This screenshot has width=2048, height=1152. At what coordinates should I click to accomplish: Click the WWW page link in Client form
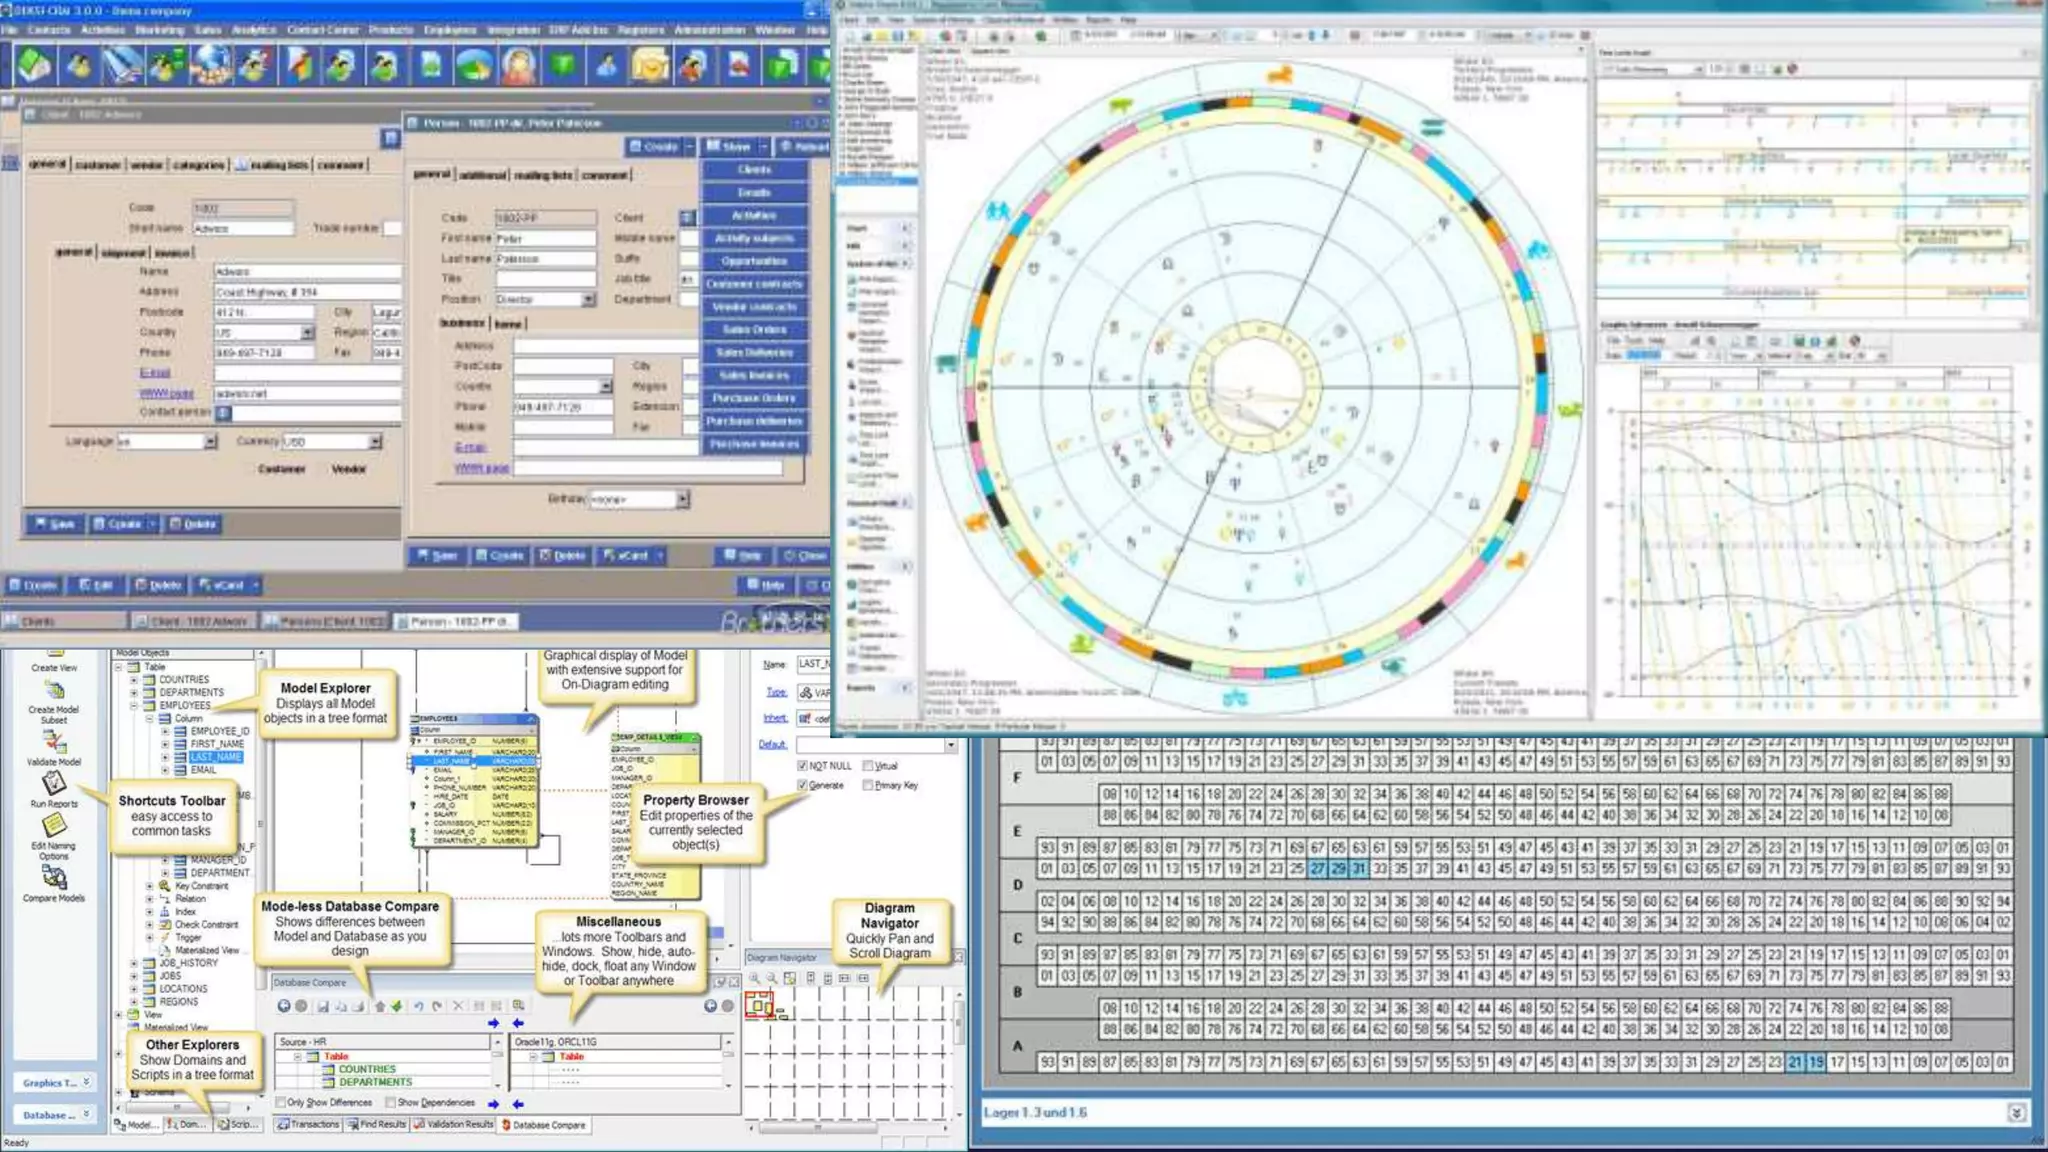[166, 393]
